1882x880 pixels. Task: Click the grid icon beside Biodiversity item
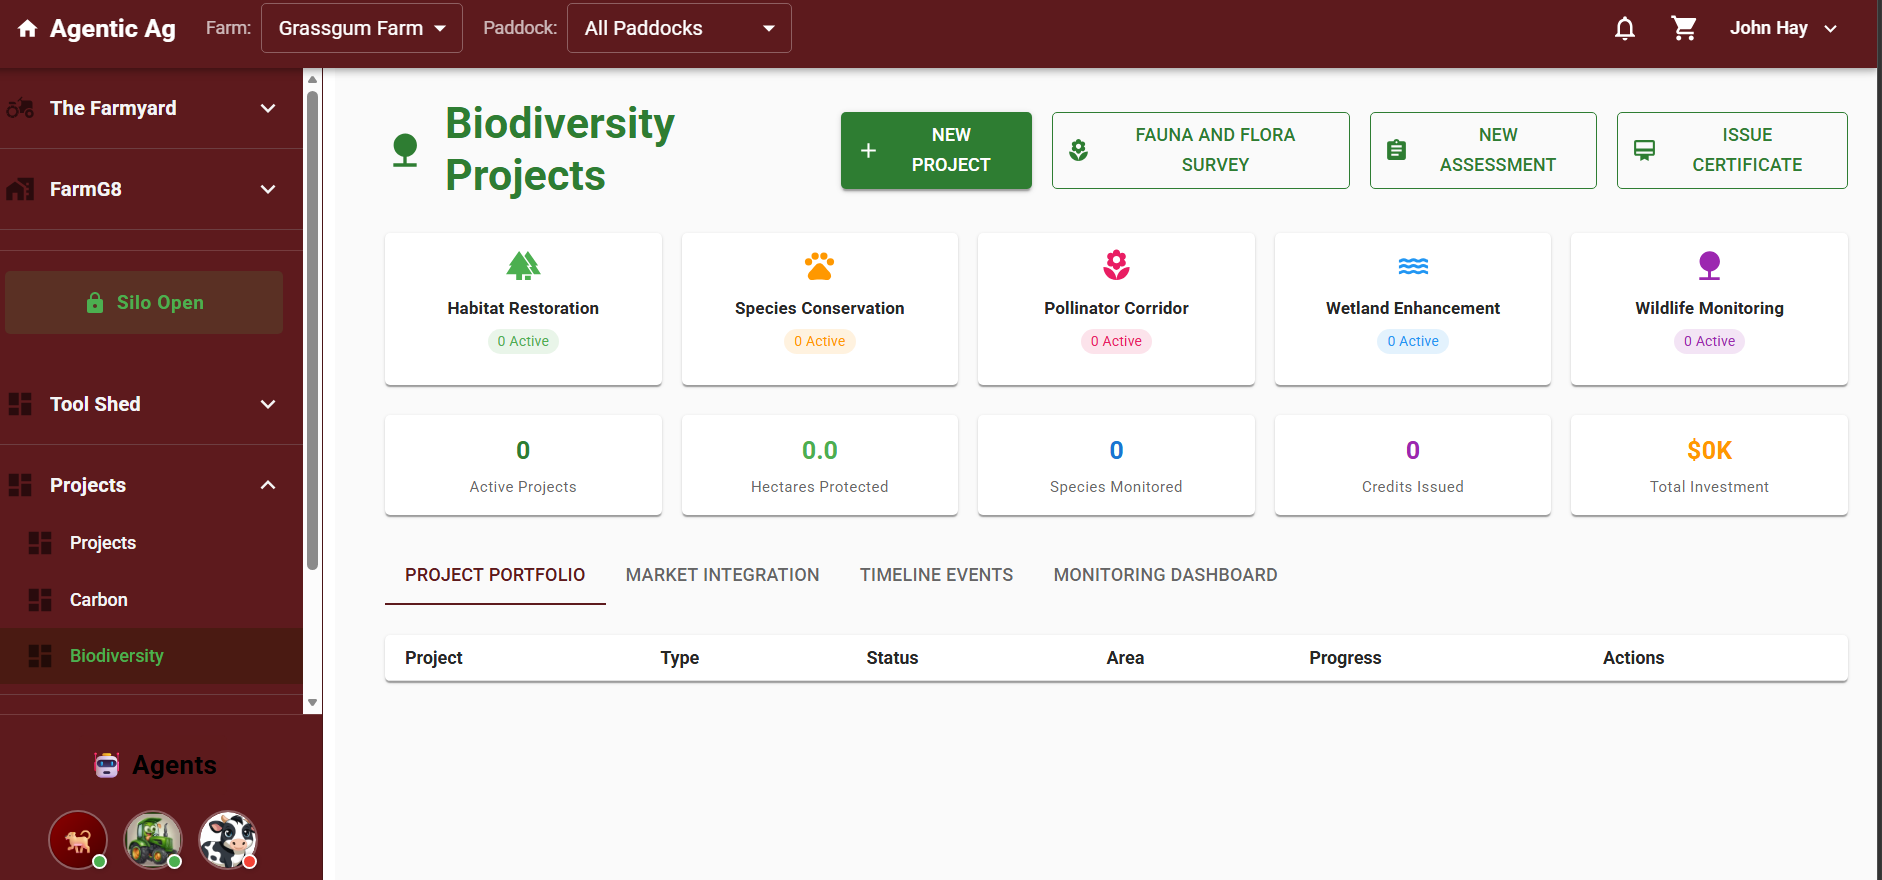40,656
